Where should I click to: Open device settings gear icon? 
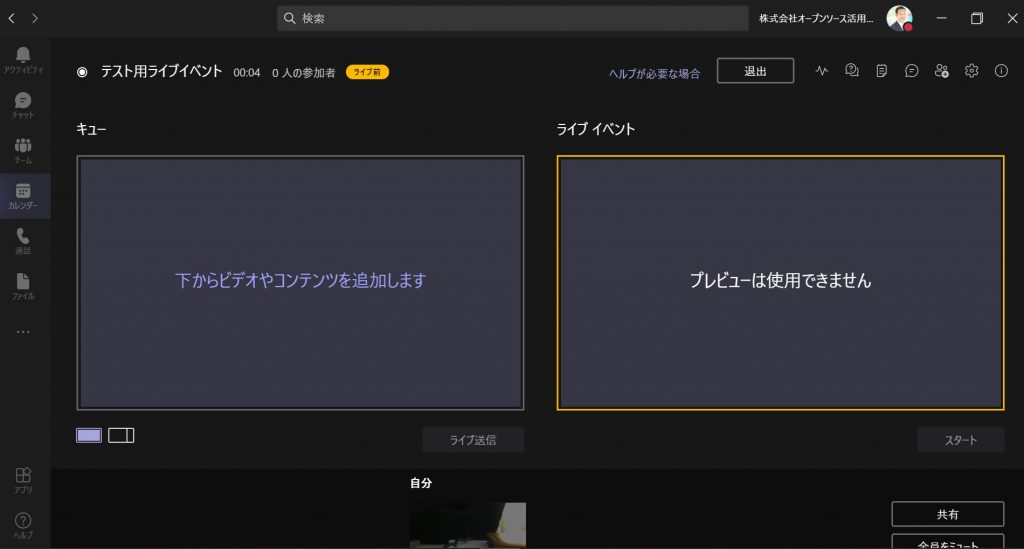[971, 71]
